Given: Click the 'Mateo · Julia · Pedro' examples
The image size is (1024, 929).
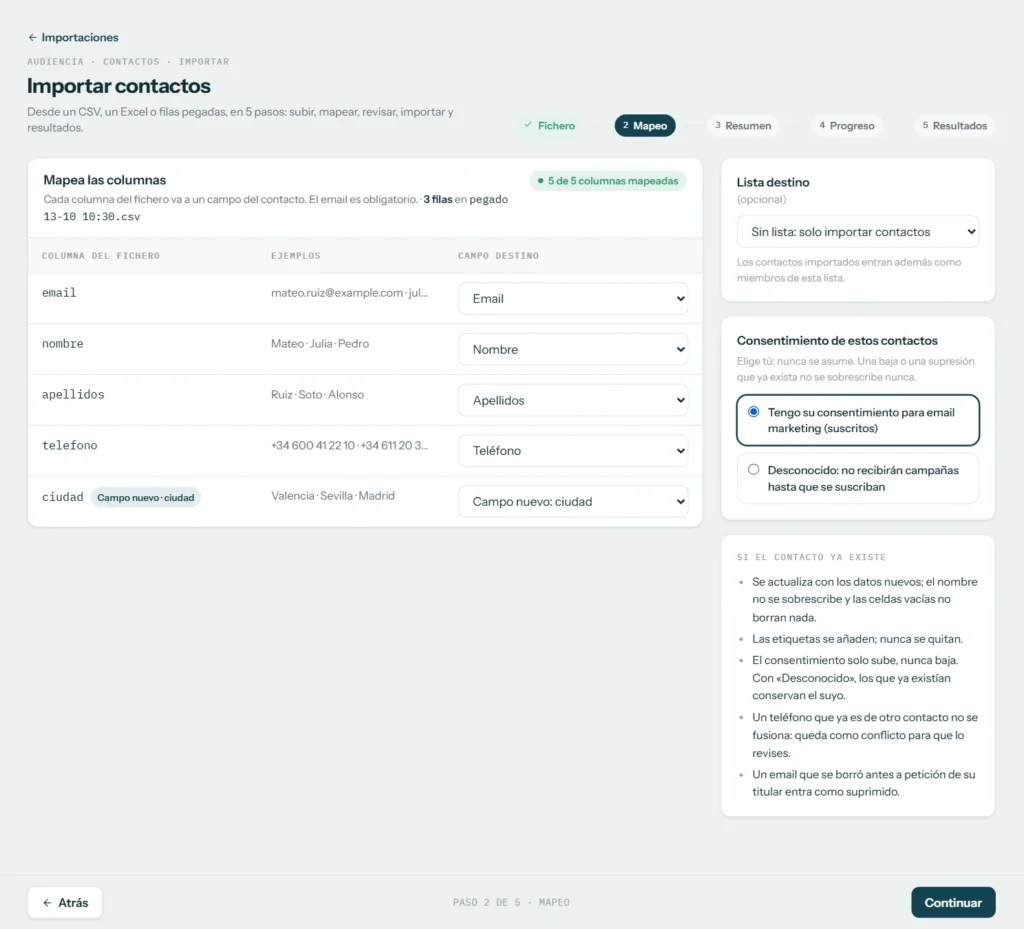Looking at the screenshot, I should 320,343.
